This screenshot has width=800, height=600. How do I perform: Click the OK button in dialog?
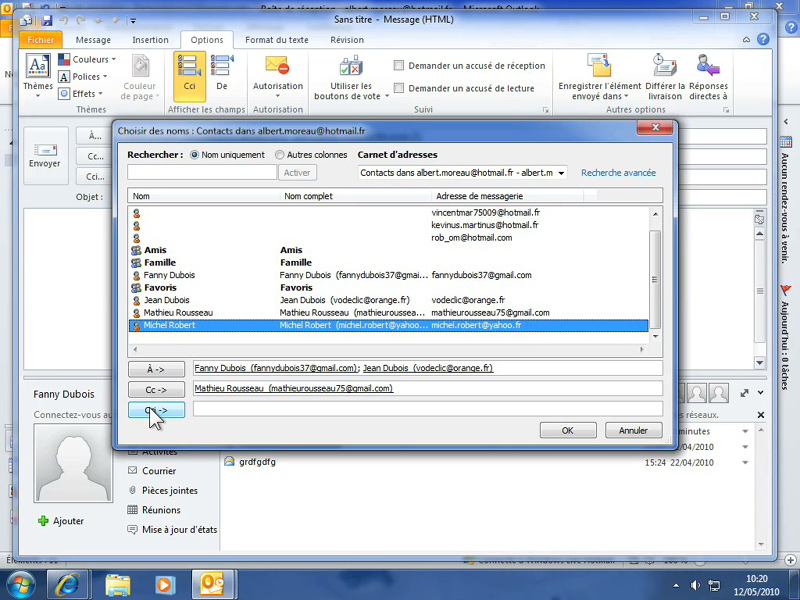[x=568, y=431]
